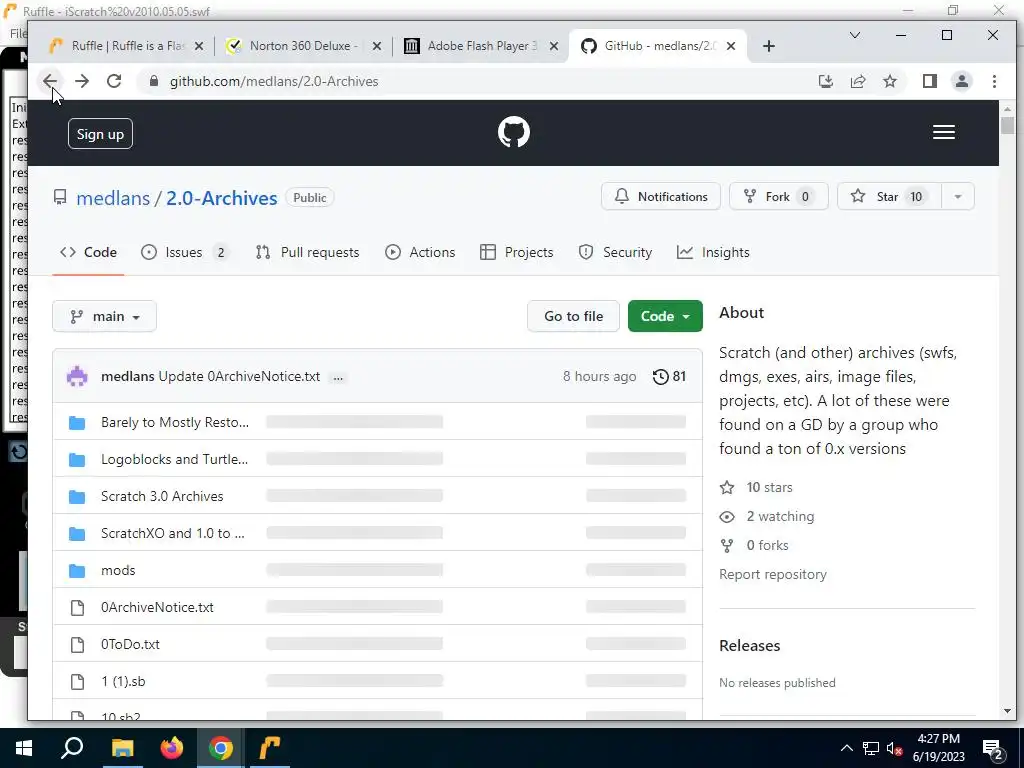Open the Ruffle app in the taskbar

point(270,748)
